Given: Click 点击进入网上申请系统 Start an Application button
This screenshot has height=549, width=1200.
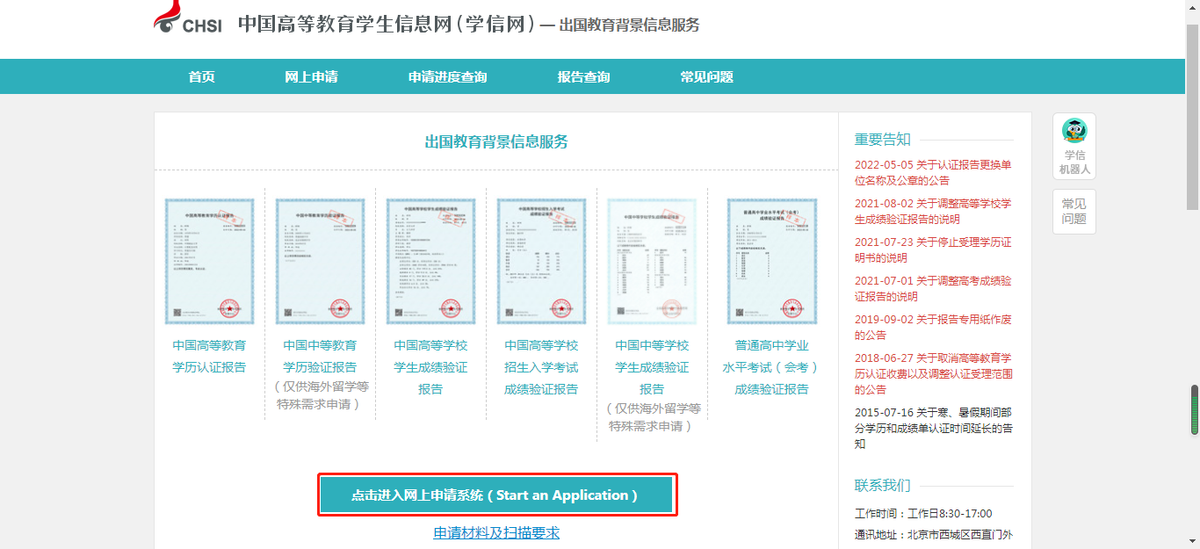Looking at the screenshot, I should tap(497, 495).
